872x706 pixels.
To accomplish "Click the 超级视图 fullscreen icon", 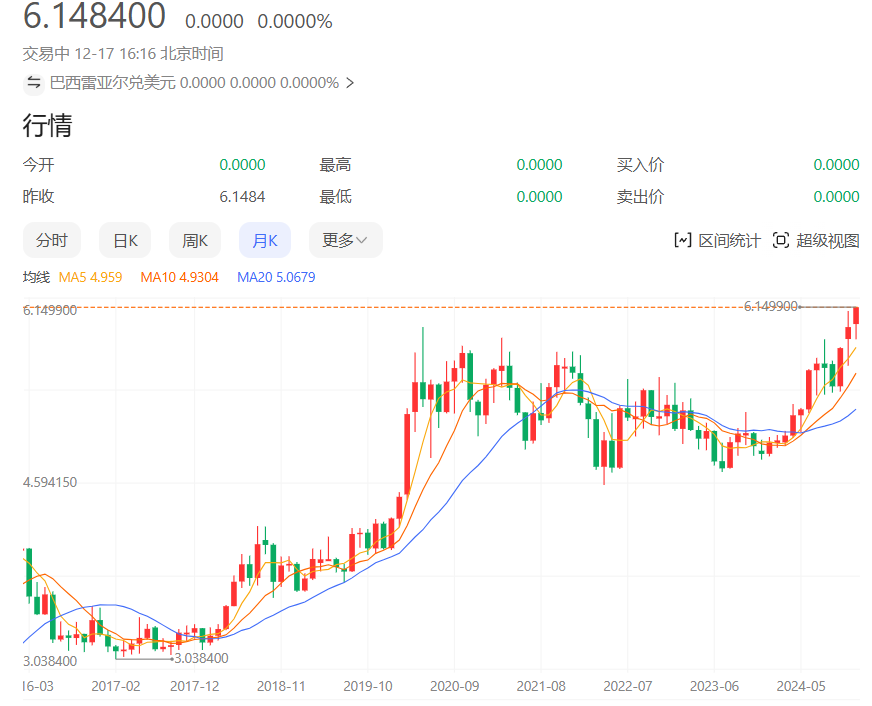I will 781,240.
